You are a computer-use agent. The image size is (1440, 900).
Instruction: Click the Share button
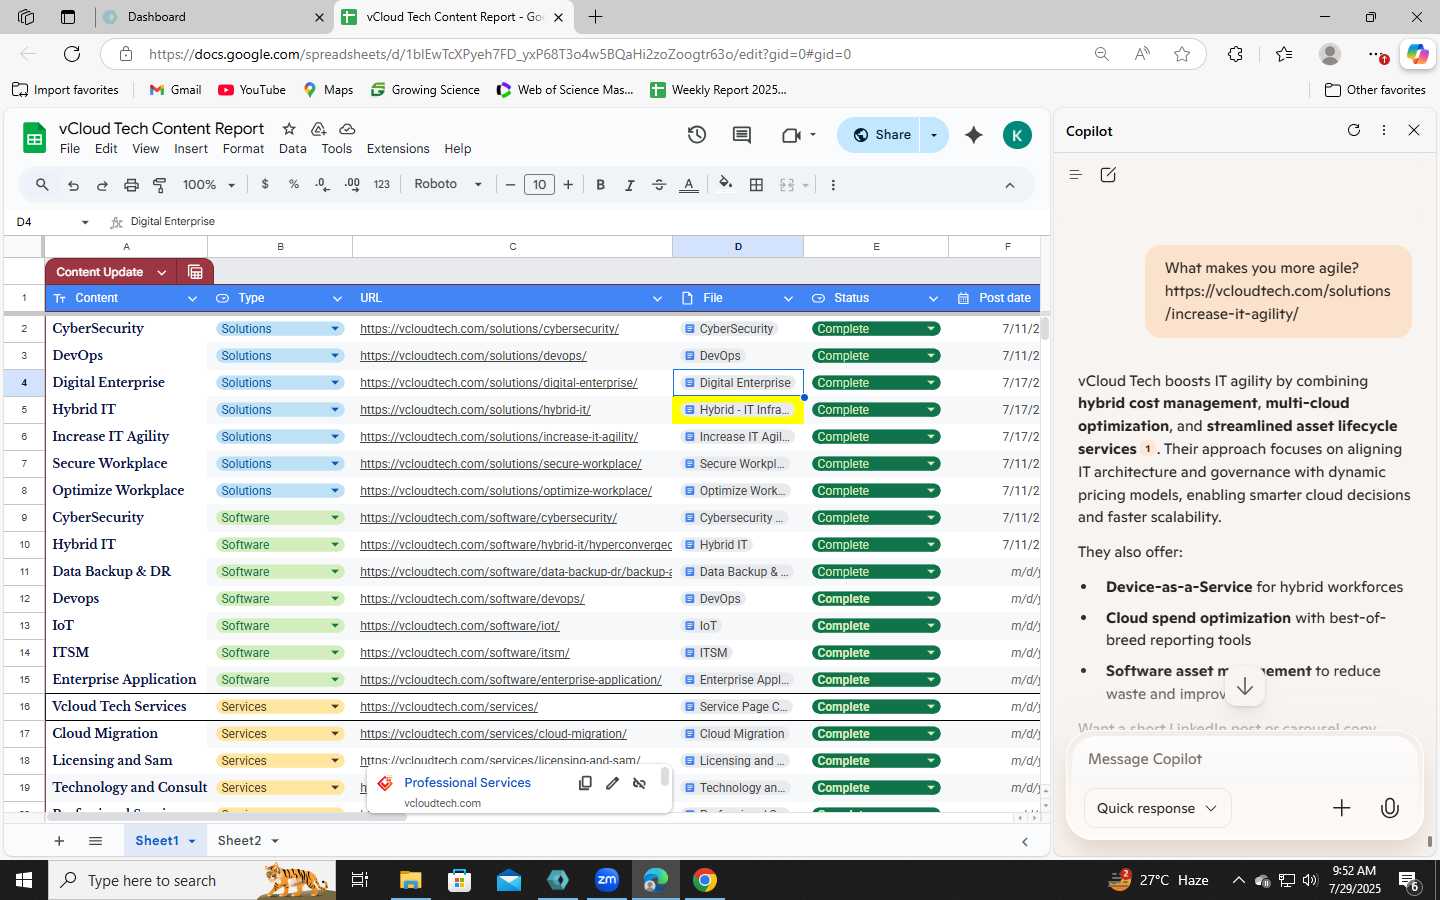coord(881,135)
